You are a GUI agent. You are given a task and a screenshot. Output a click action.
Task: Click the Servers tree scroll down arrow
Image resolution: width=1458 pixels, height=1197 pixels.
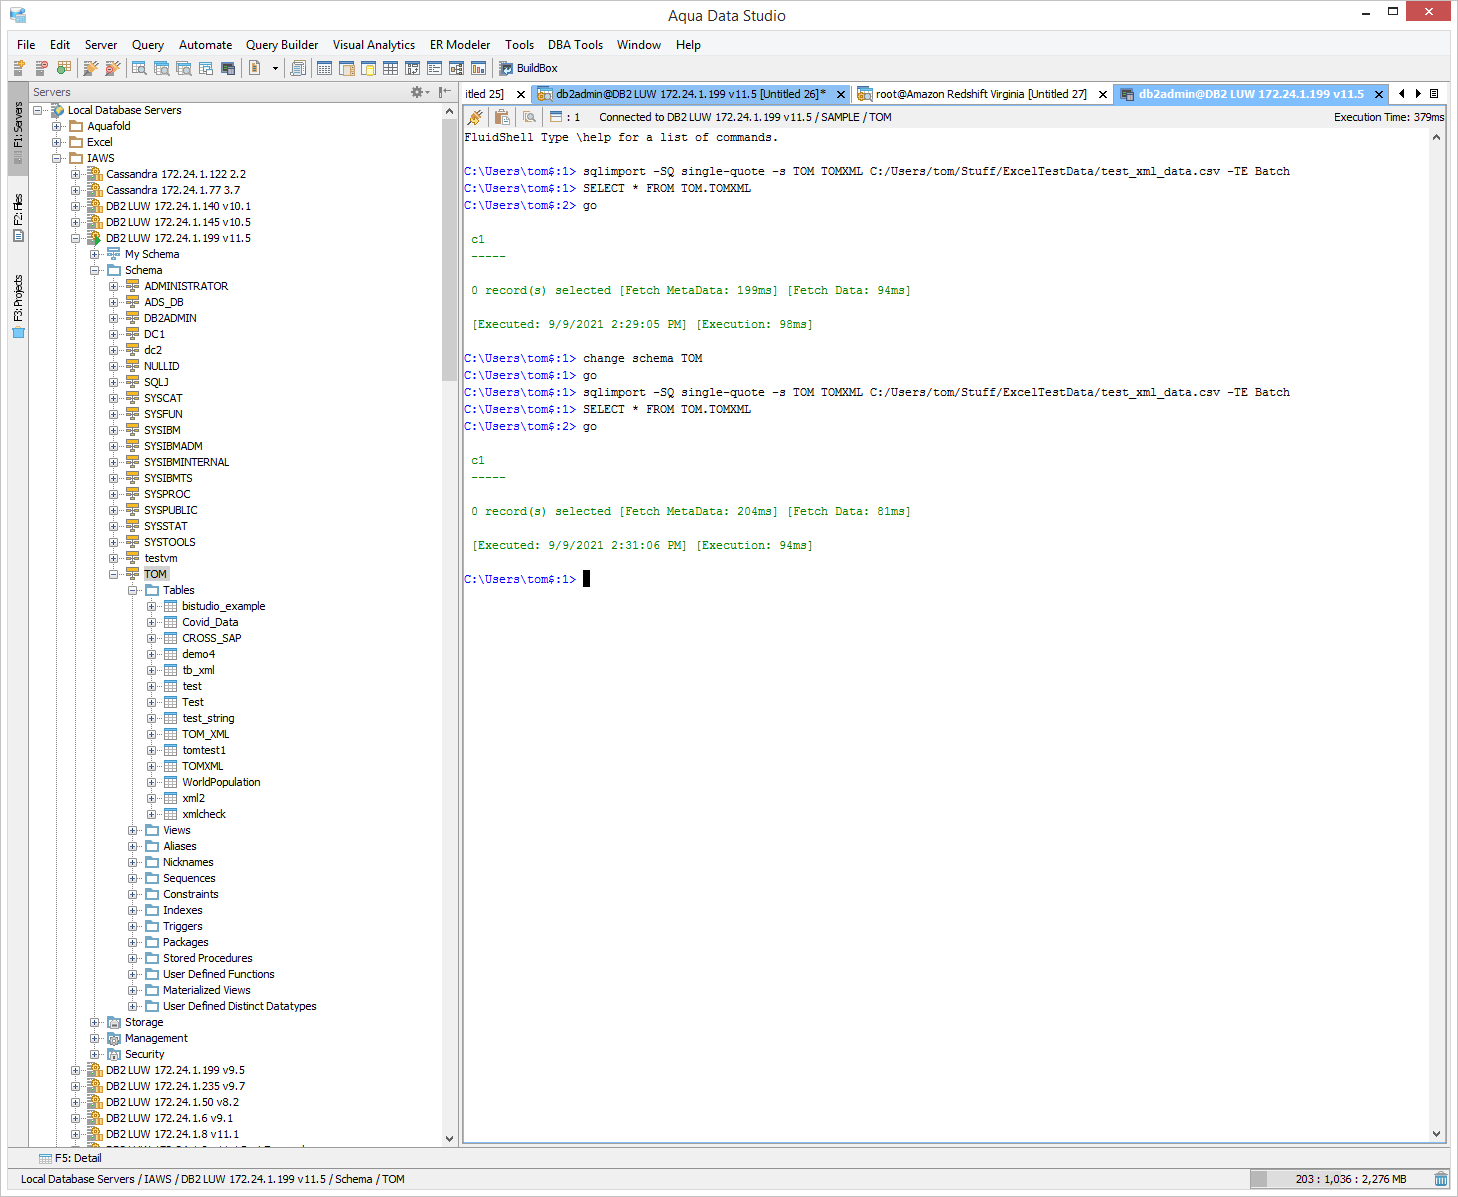point(449,1138)
